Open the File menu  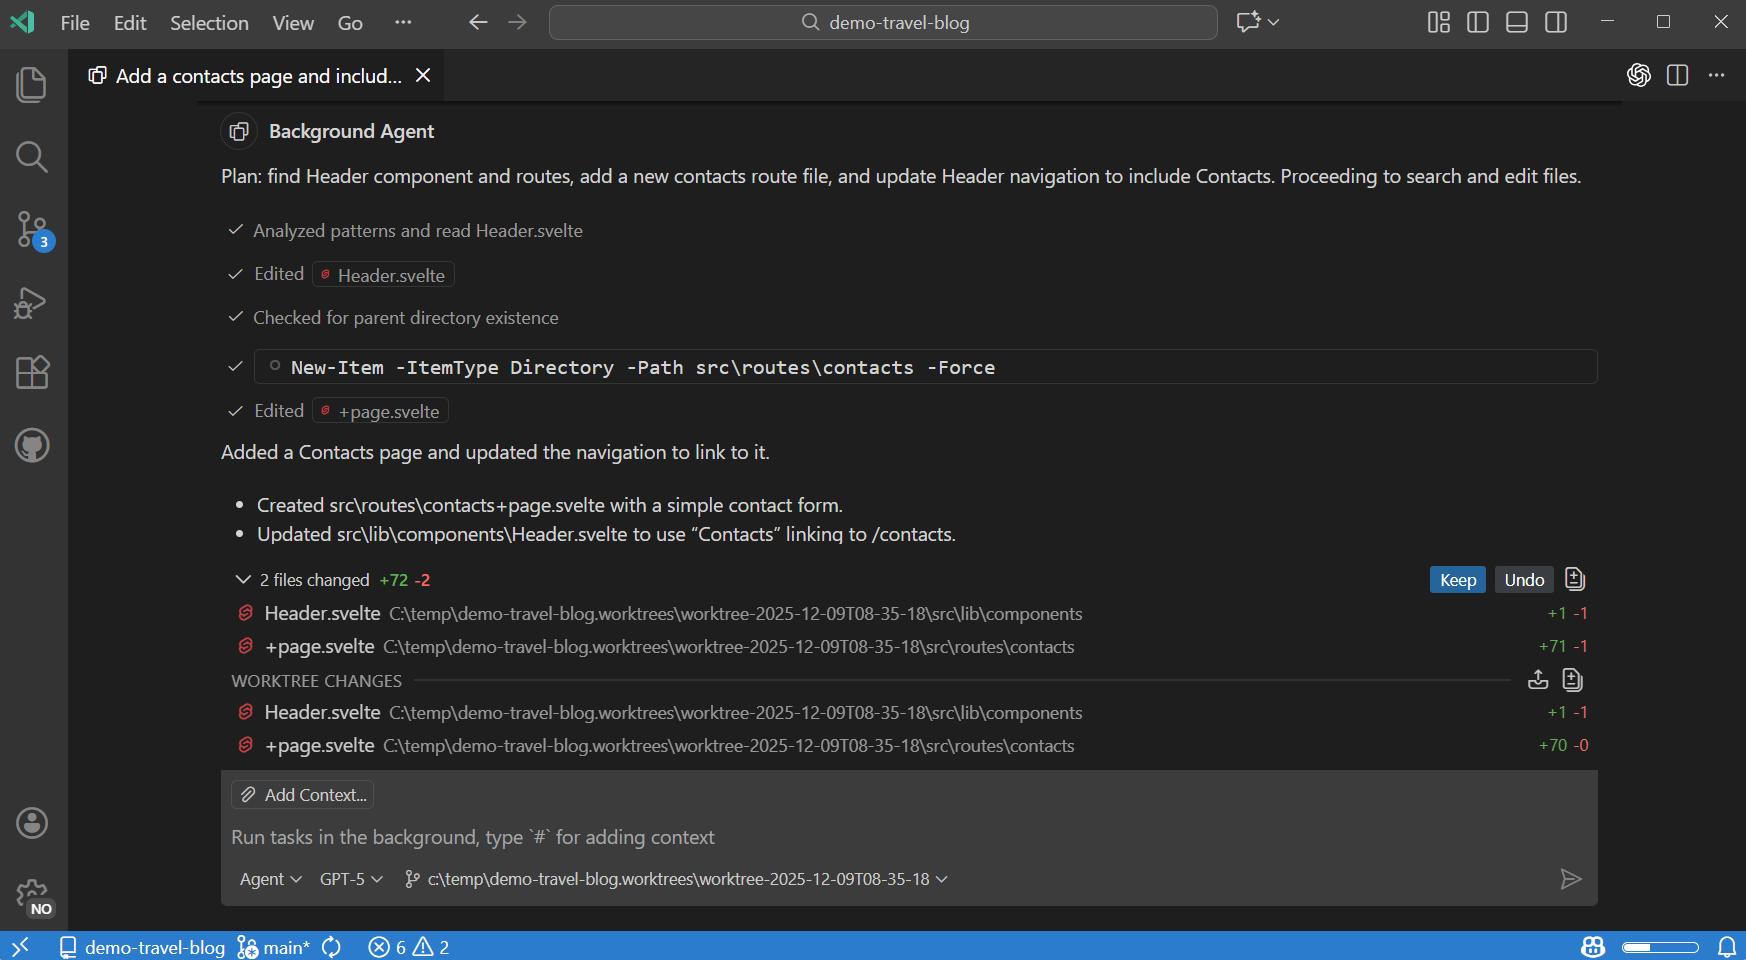(x=74, y=22)
